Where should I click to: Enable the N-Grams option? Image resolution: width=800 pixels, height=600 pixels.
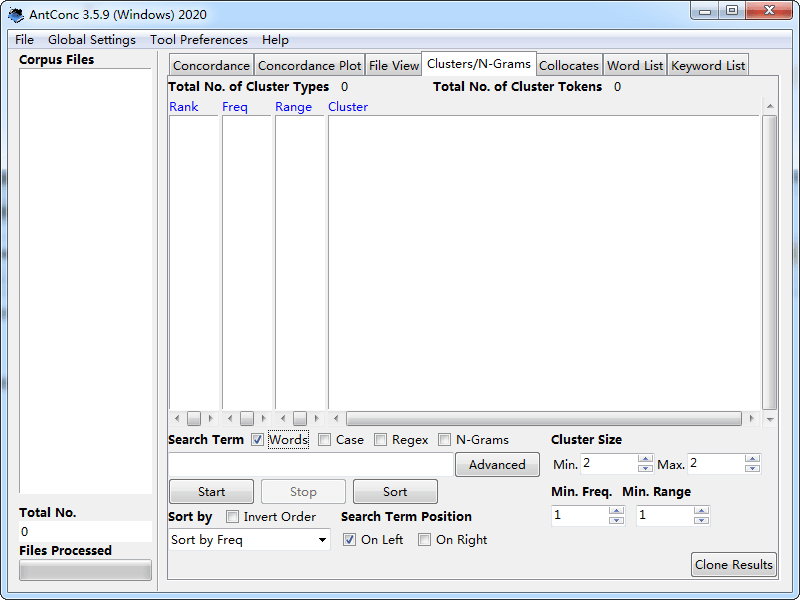coord(444,439)
